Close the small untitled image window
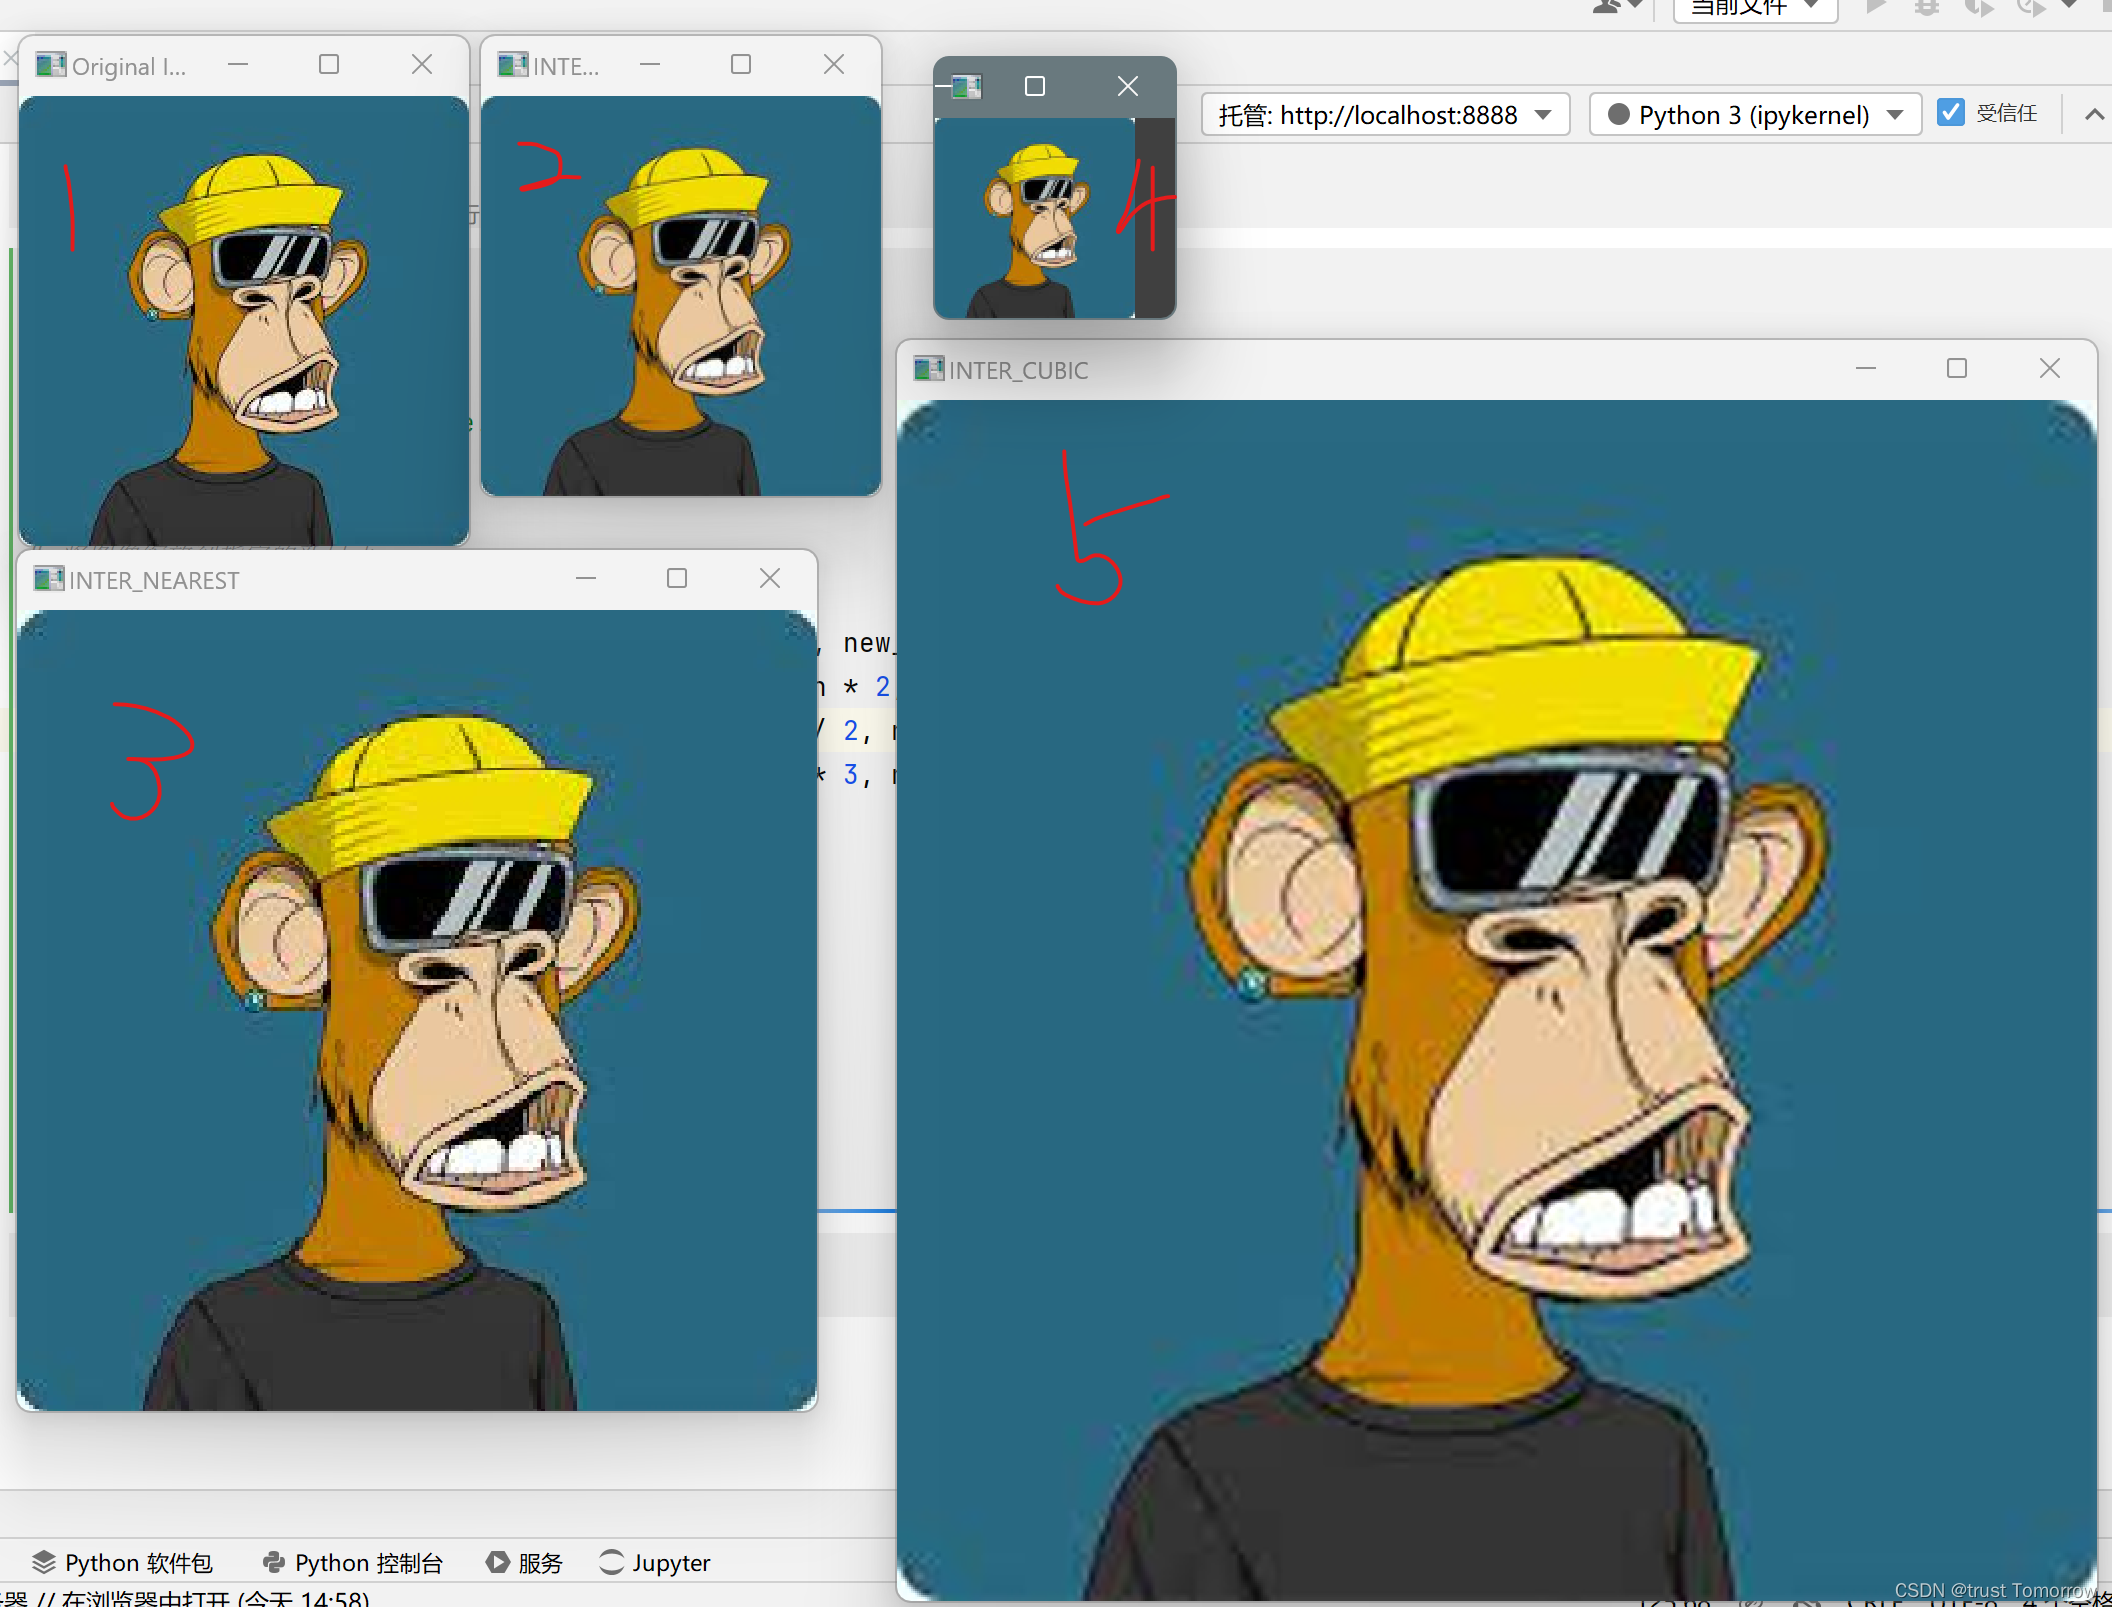 pyautogui.click(x=1128, y=86)
